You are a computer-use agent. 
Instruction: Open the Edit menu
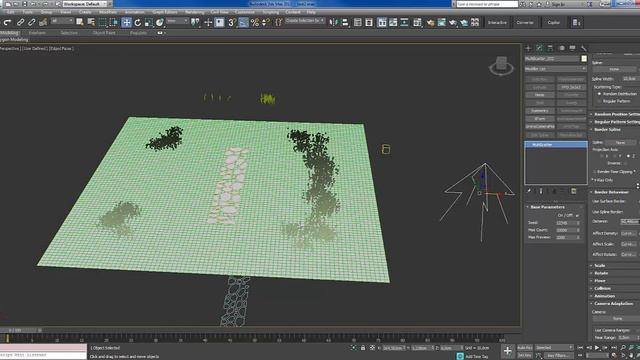pos(10,12)
